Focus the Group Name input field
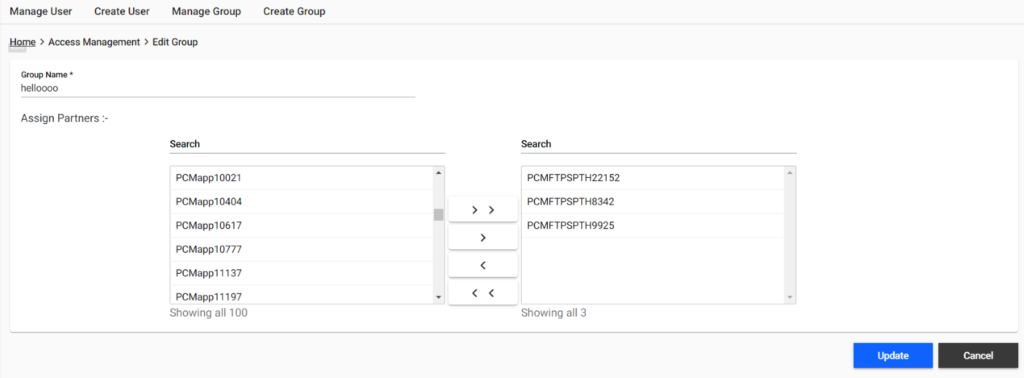Image resolution: width=1024 pixels, height=378 pixels. [x=218, y=88]
